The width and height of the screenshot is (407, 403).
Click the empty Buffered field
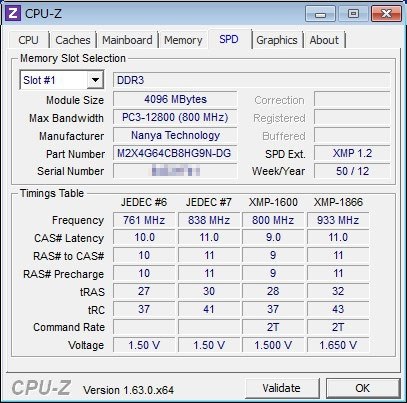[x=352, y=135]
